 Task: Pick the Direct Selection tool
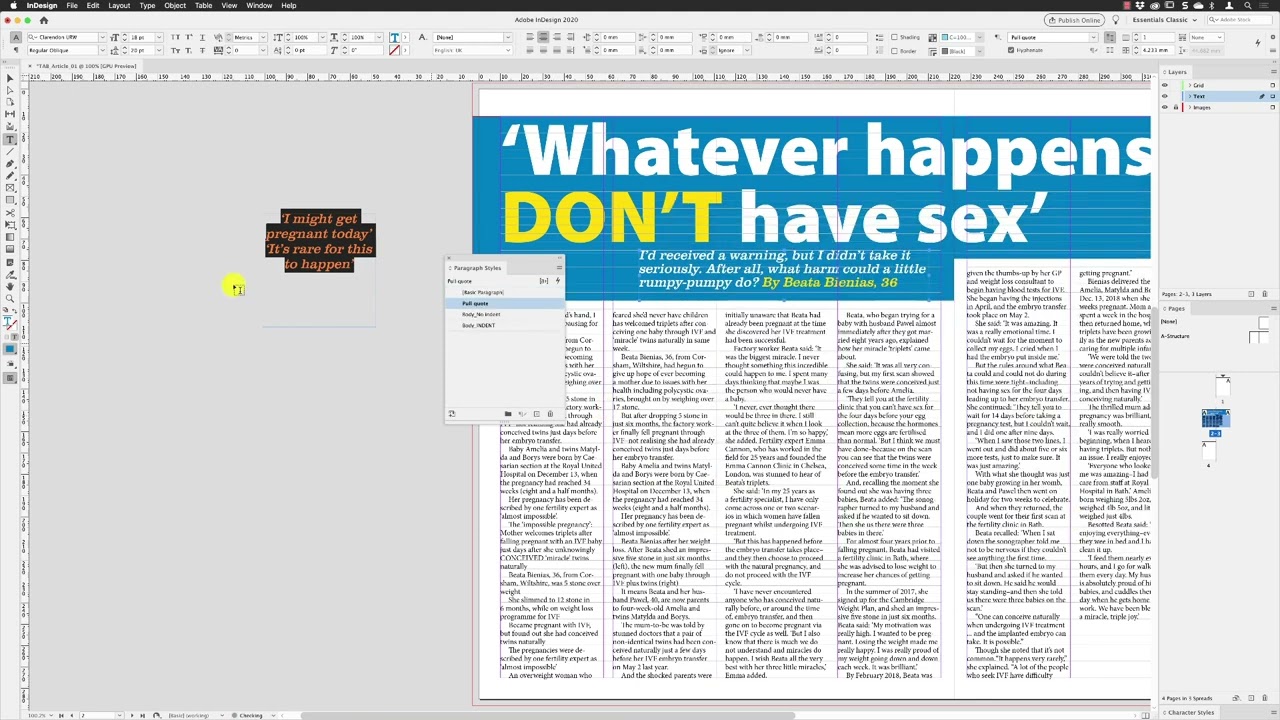point(10,90)
